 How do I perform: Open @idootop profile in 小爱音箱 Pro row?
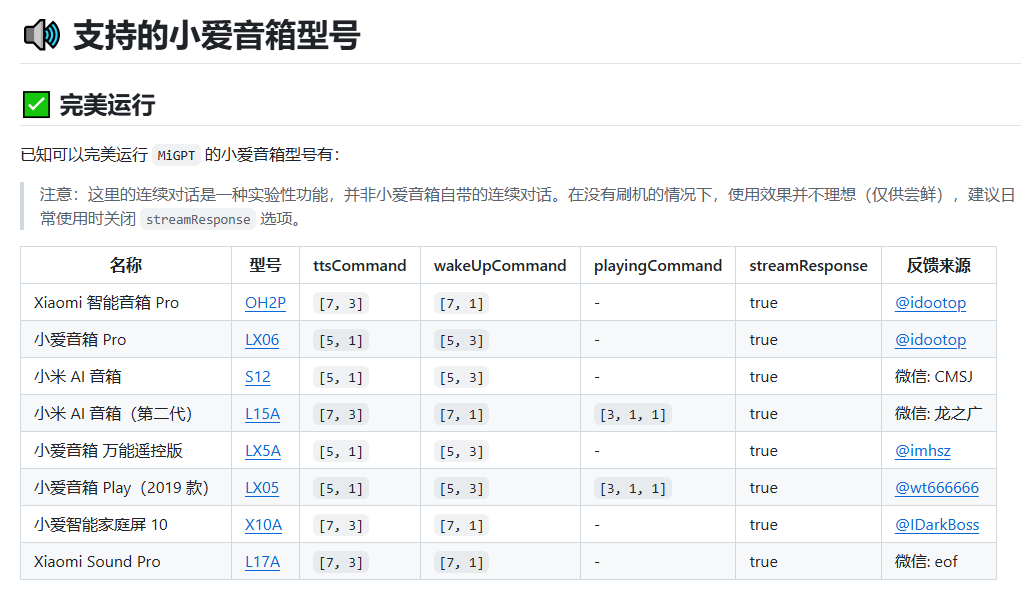click(x=930, y=340)
